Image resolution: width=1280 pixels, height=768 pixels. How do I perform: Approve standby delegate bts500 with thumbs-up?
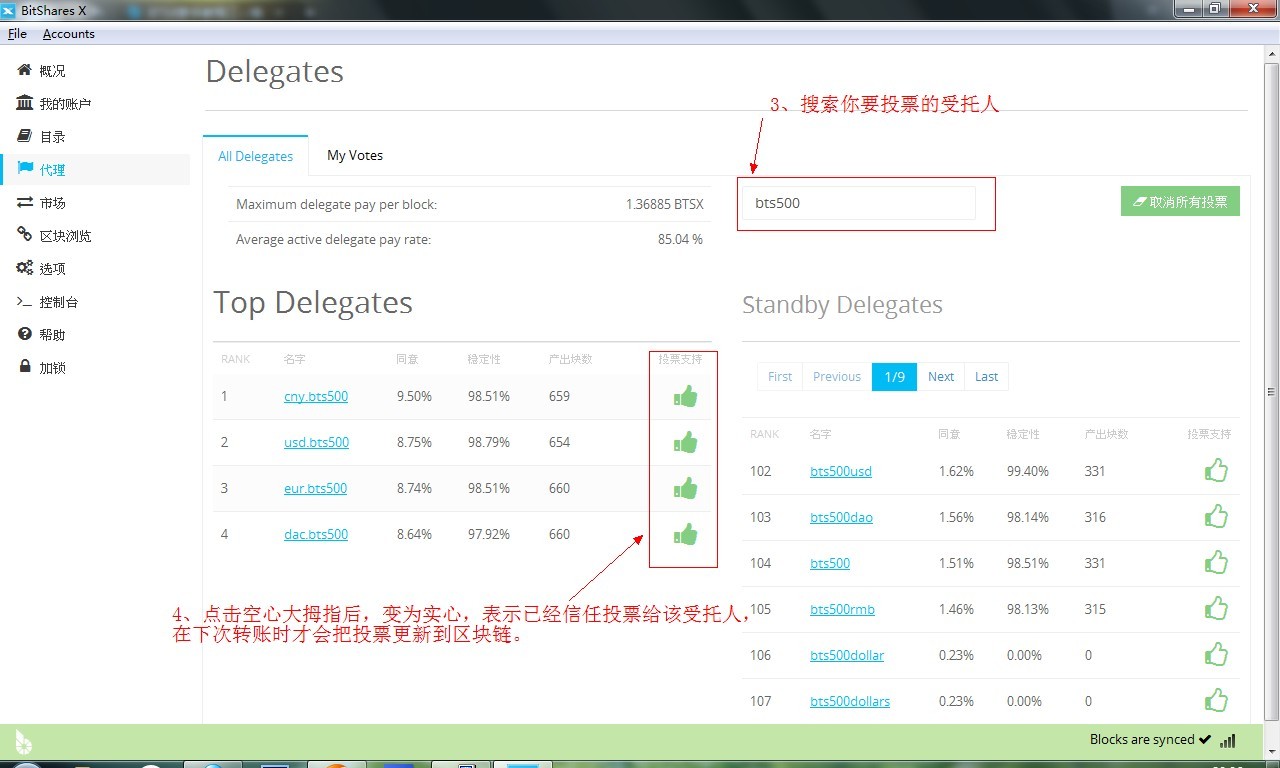coord(1216,562)
